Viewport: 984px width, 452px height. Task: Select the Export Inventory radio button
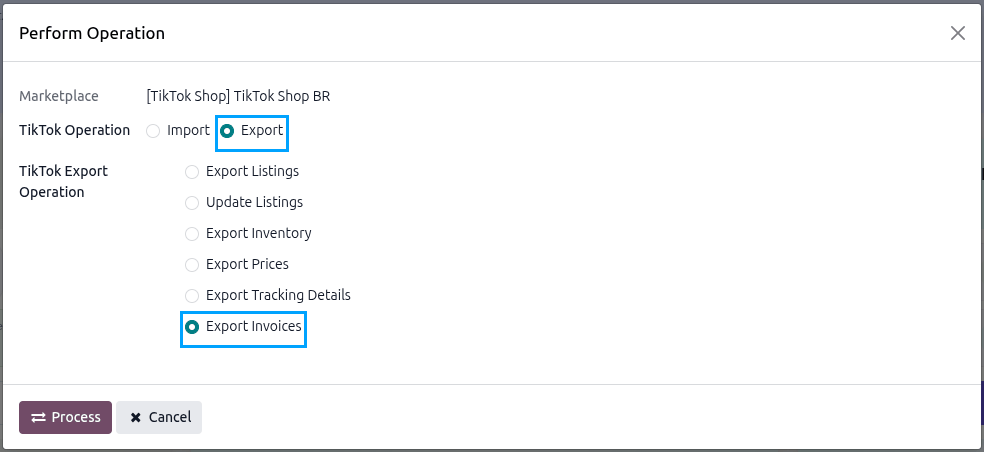[192, 234]
